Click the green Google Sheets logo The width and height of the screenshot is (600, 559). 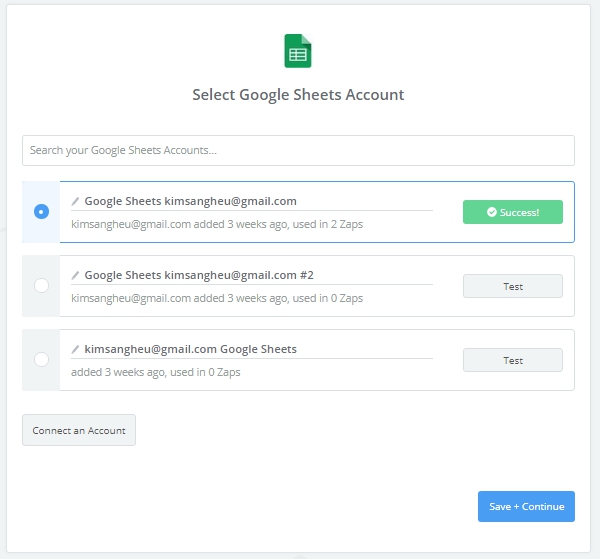pos(298,52)
